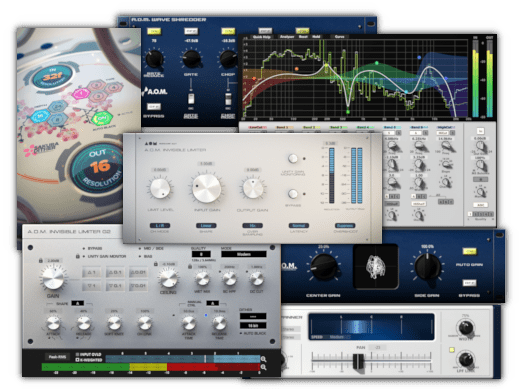Click the Wave Shredder Bypass OFF button
The width and height of the screenshot is (519, 389).
pyautogui.click(x=154, y=106)
